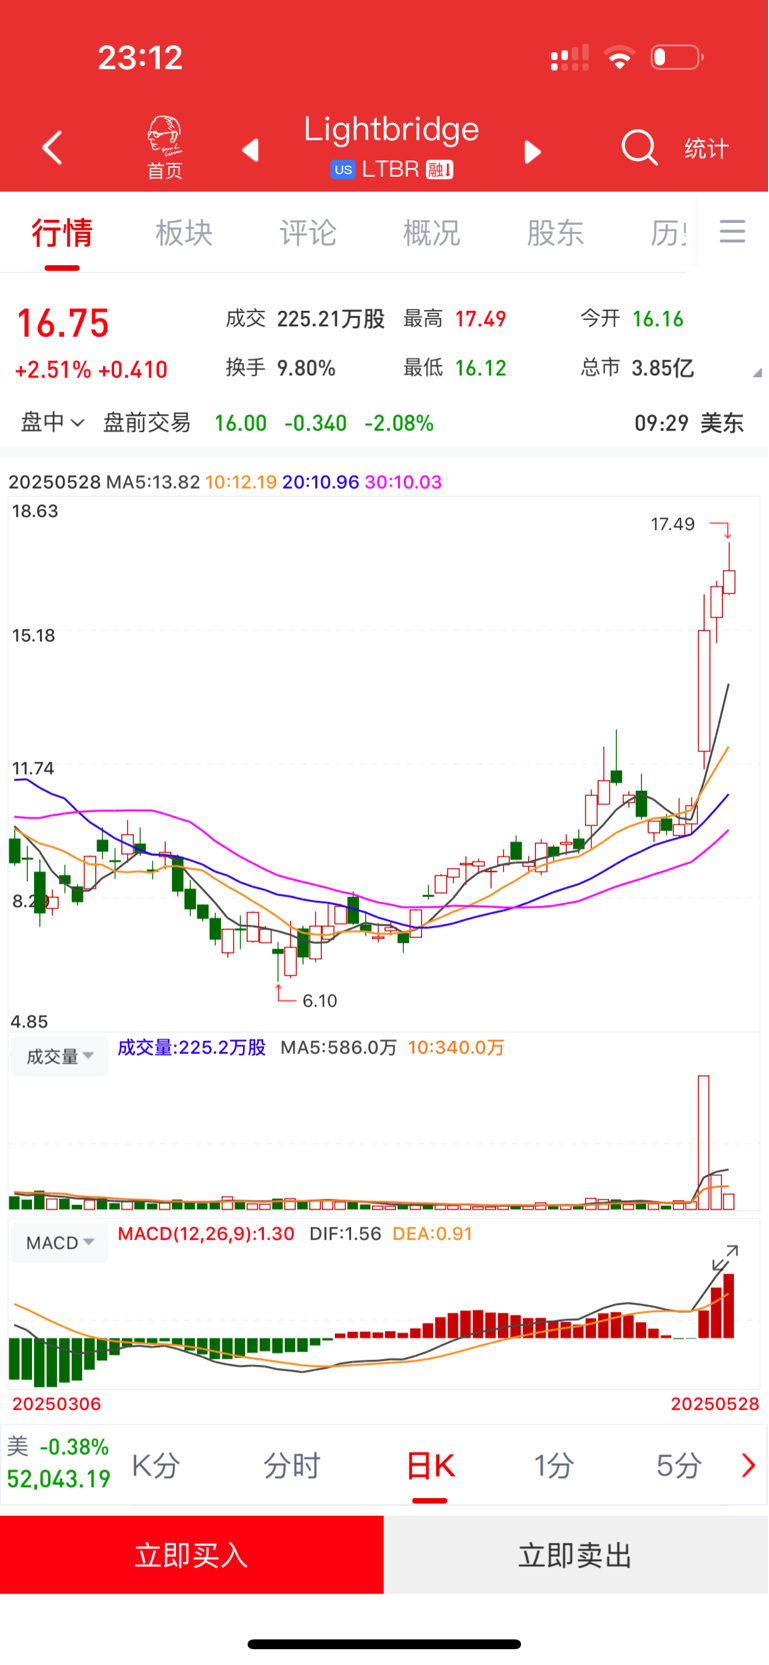This screenshot has height=1665, width=769.
Task: Tap 立即卖出 sell button
Action: (576, 1555)
